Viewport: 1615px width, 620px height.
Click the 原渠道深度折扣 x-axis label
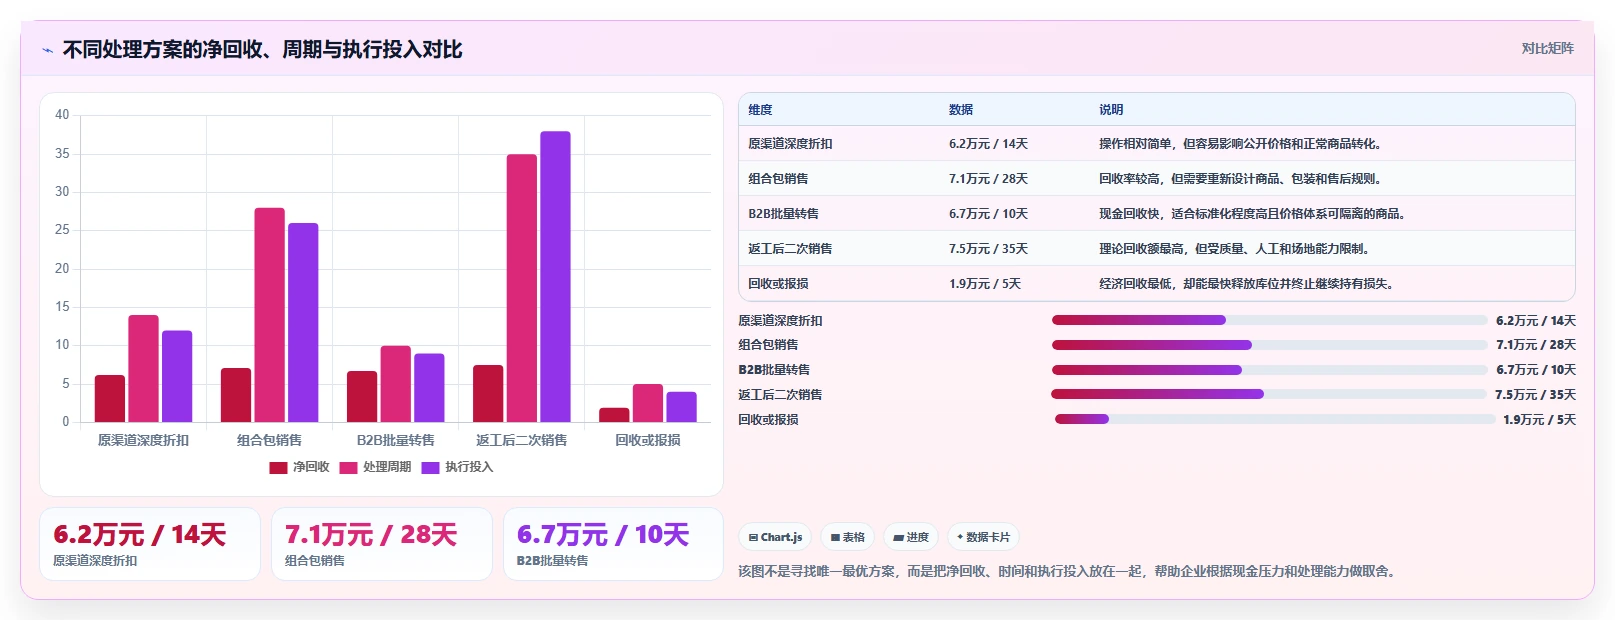click(x=143, y=440)
